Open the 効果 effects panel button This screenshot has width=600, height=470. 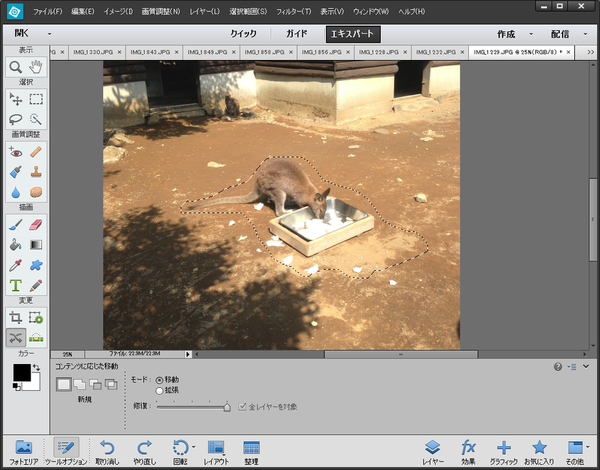click(x=468, y=451)
